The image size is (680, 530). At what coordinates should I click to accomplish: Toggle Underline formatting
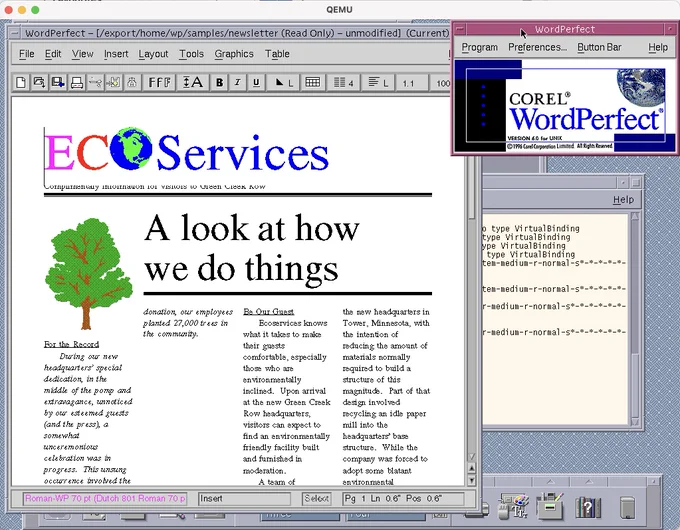[x=256, y=82]
